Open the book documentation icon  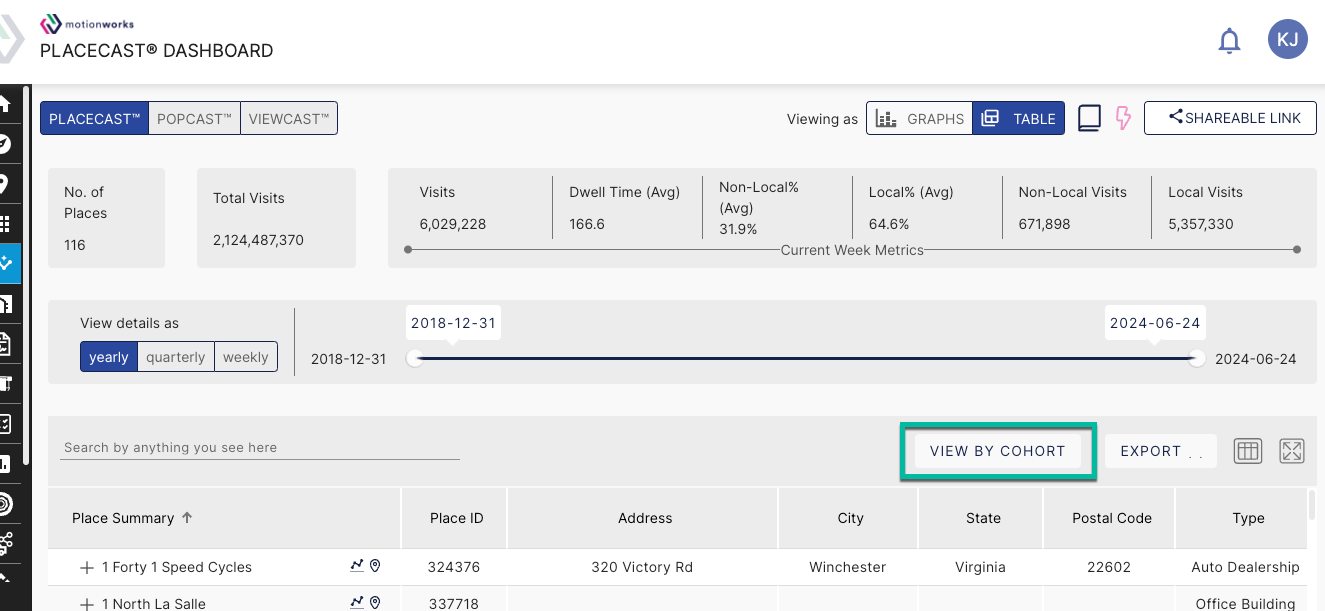click(1089, 118)
